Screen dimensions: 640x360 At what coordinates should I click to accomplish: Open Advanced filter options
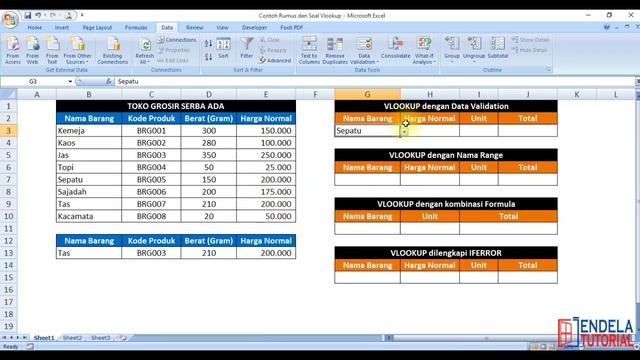pyautogui.click(x=275, y=60)
